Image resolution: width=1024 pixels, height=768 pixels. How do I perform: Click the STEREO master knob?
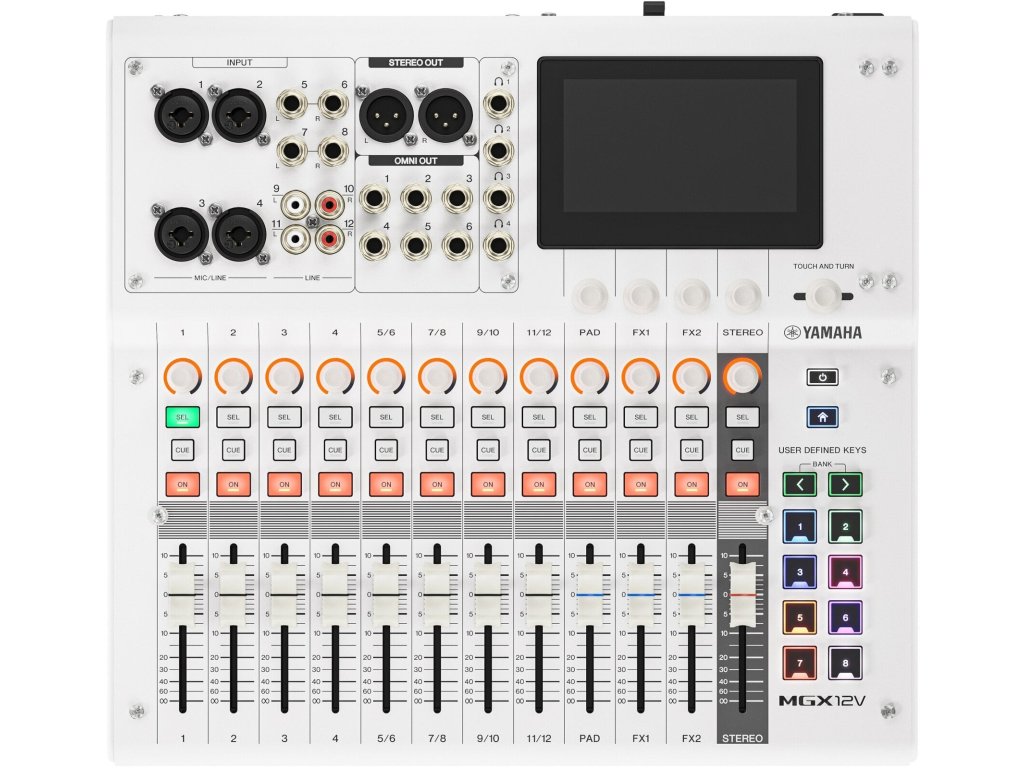pos(743,377)
